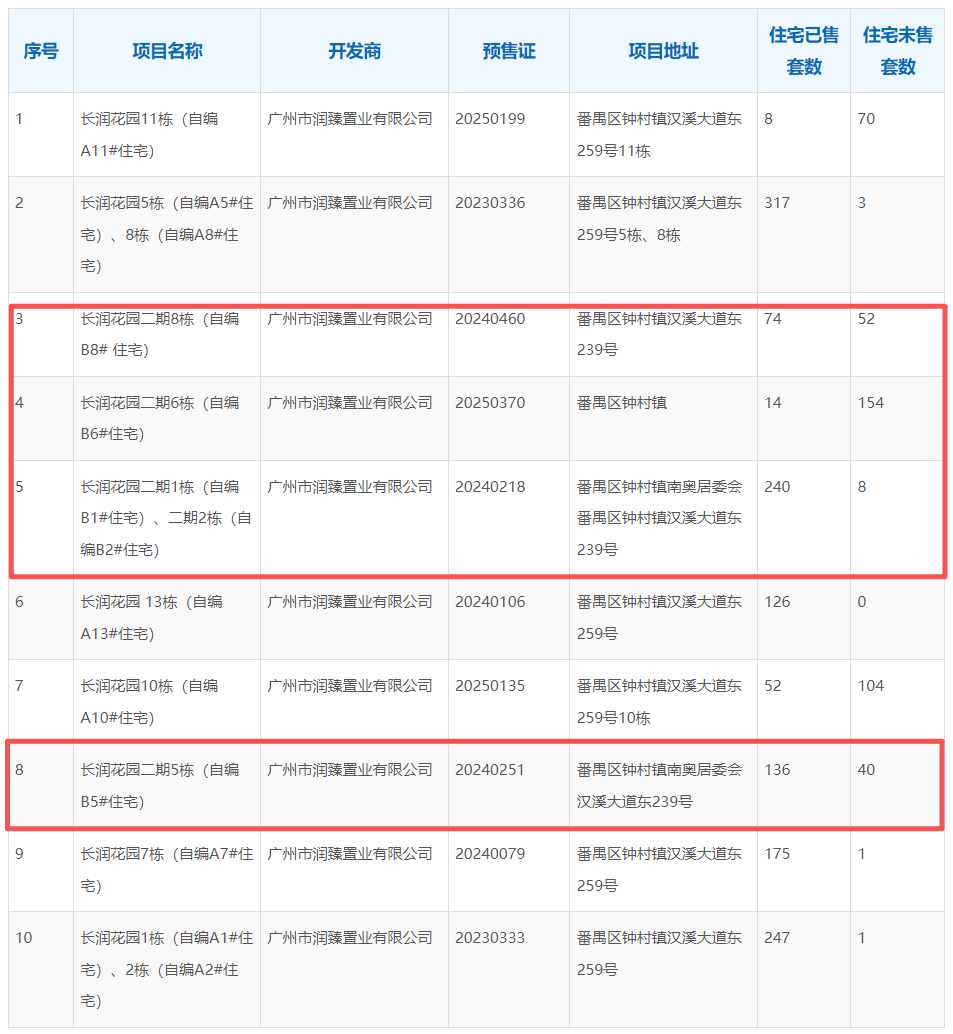Select project 长润花园7栋 name cell
This screenshot has width=953, height=1034.
click(166, 870)
